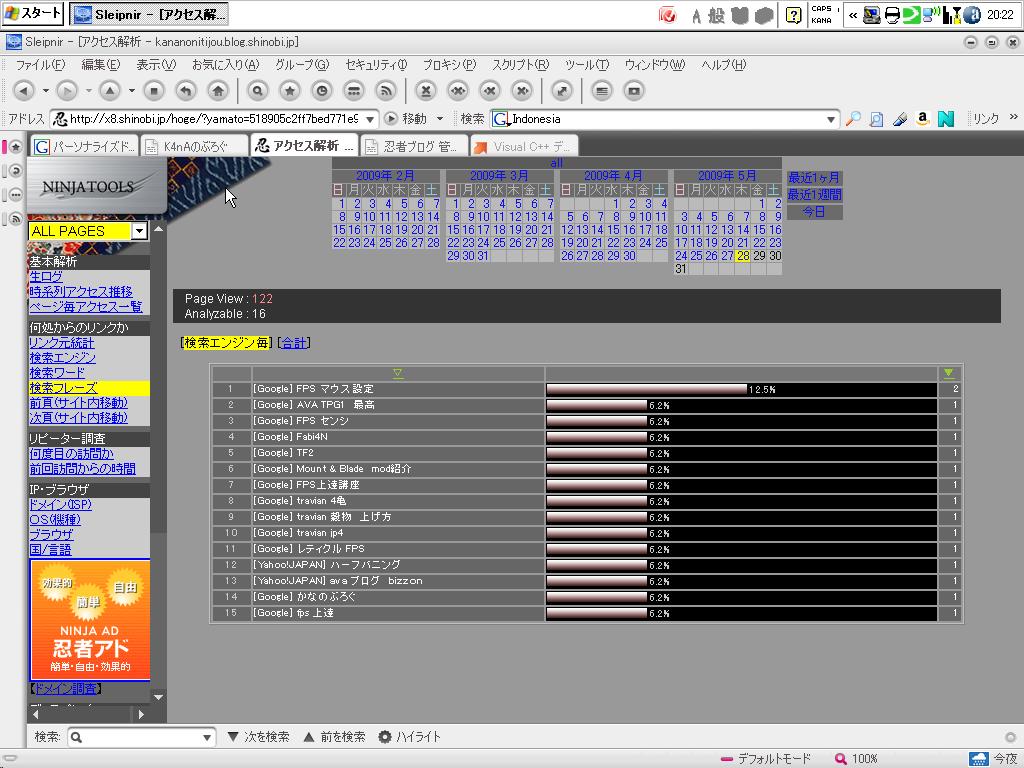Screen dimensions: 1024x768
Task: Click the bottom find-in-page search field
Action: tap(140, 737)
